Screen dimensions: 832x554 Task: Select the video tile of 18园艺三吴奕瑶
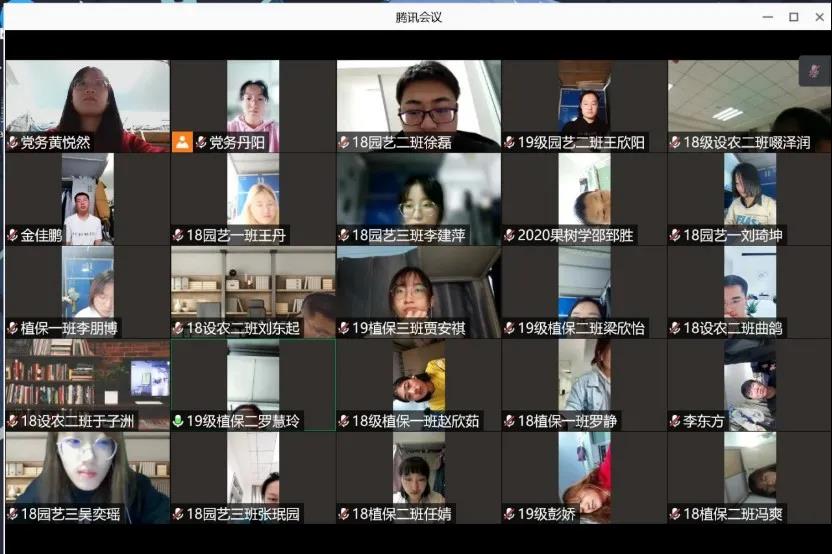pos(87,470)
